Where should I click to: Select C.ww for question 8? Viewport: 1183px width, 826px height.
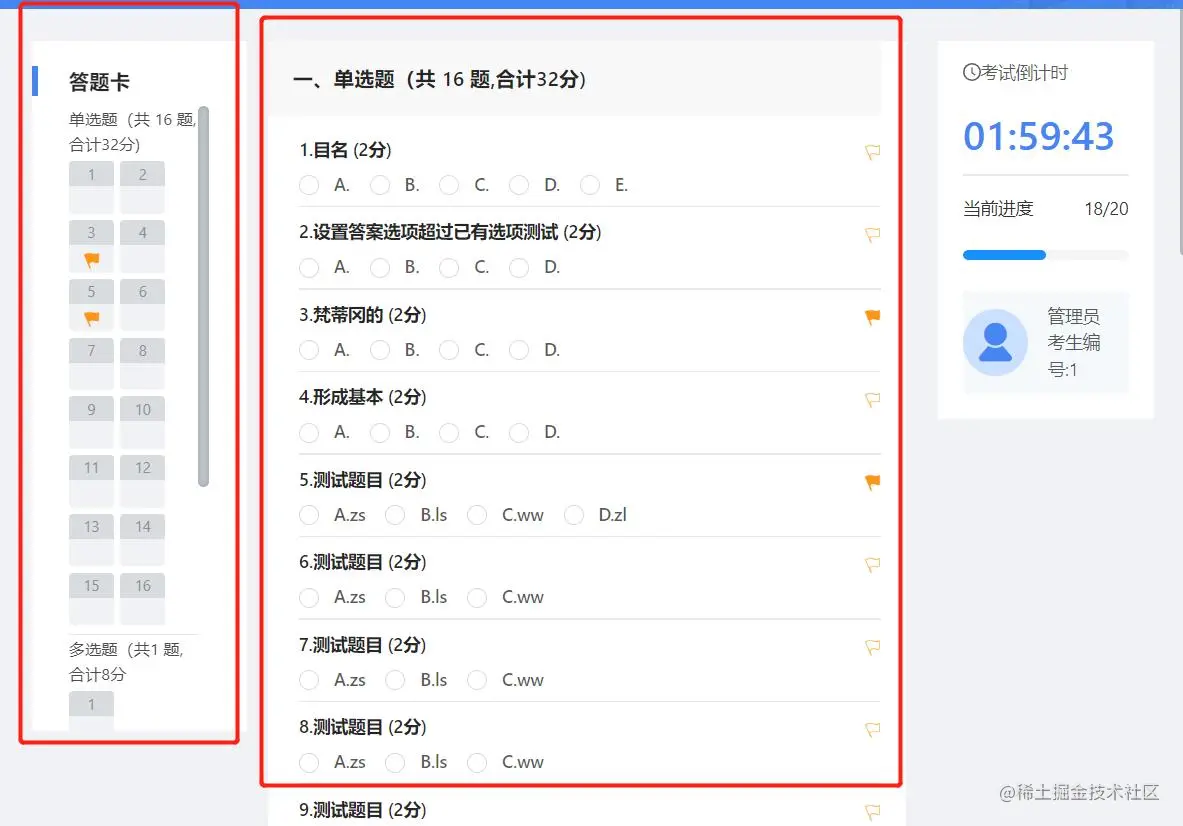(477, 763)
